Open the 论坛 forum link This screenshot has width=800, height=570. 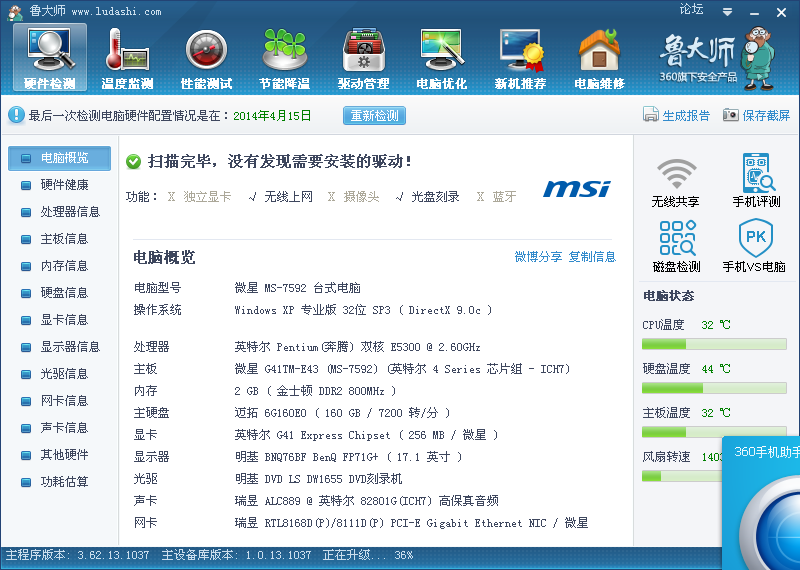pyautogui.click(x=691, y=9)
